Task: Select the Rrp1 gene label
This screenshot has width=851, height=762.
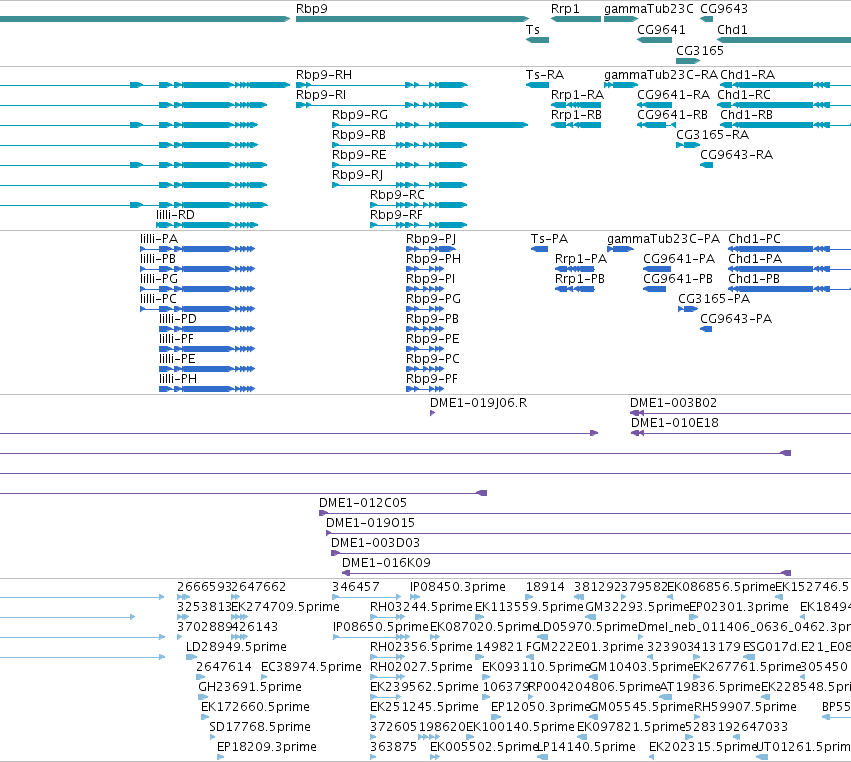Action: pos(565,9)
